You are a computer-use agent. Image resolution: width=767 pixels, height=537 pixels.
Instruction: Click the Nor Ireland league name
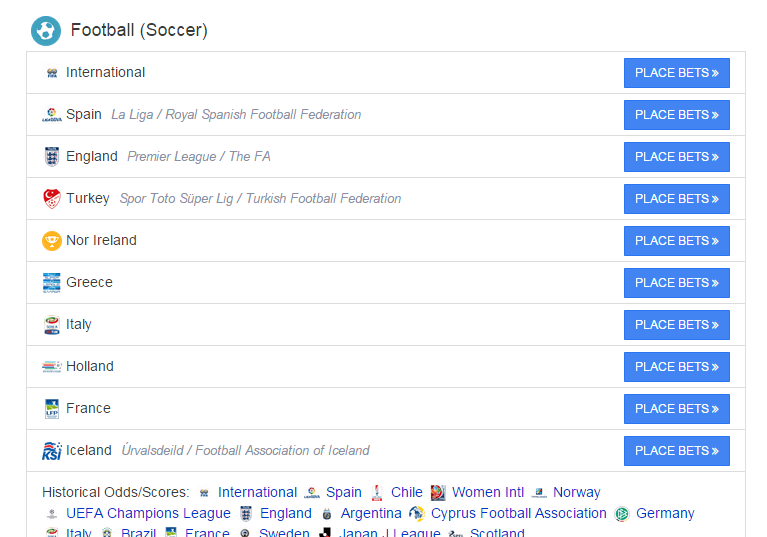101,241
